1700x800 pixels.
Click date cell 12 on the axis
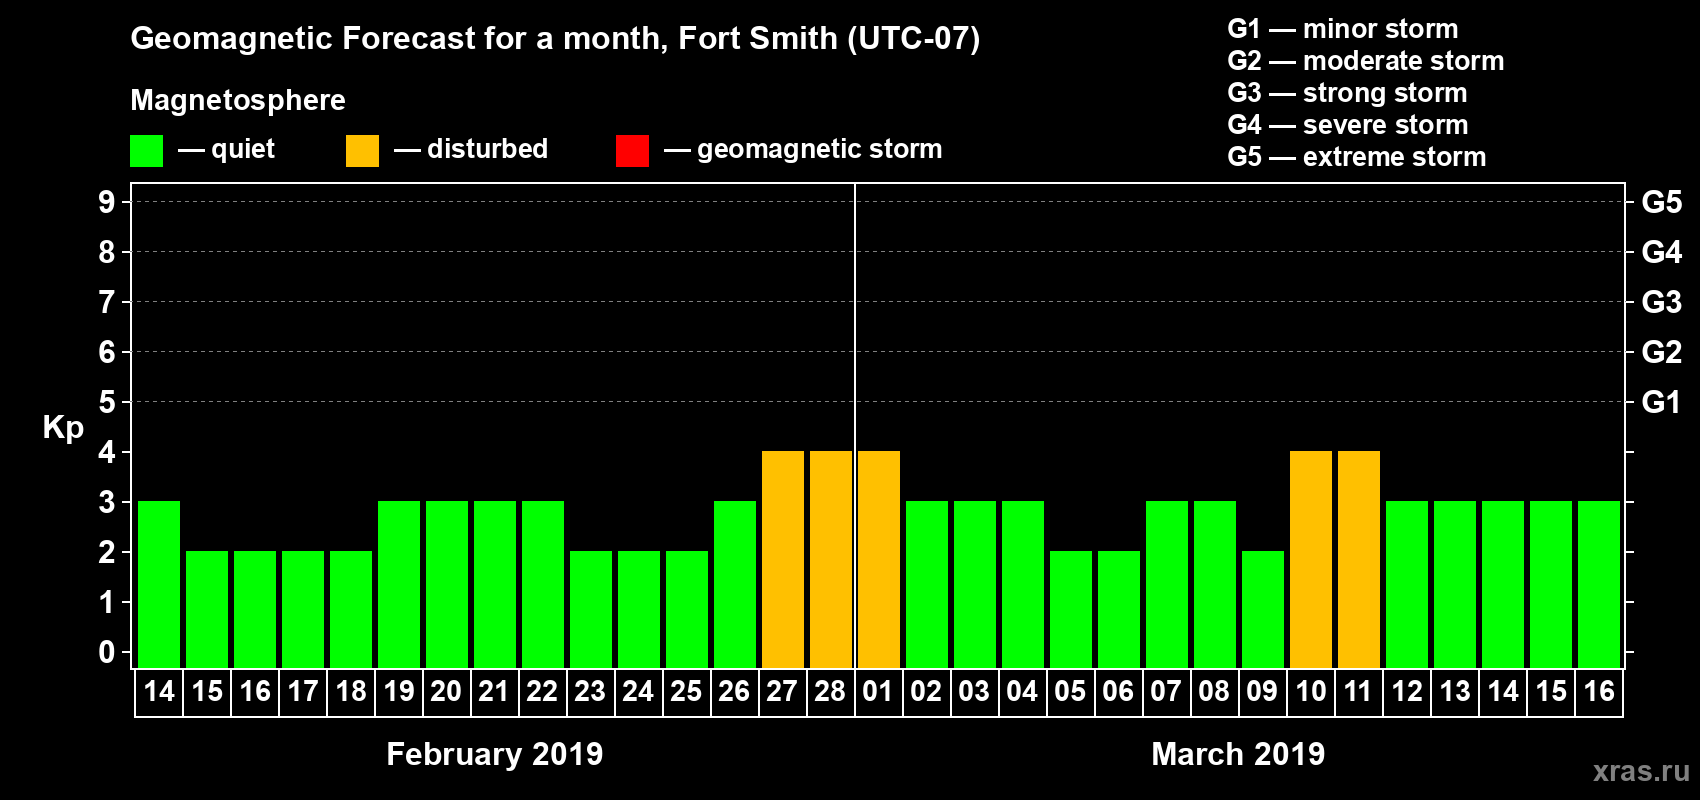(x=1407, y=692)
